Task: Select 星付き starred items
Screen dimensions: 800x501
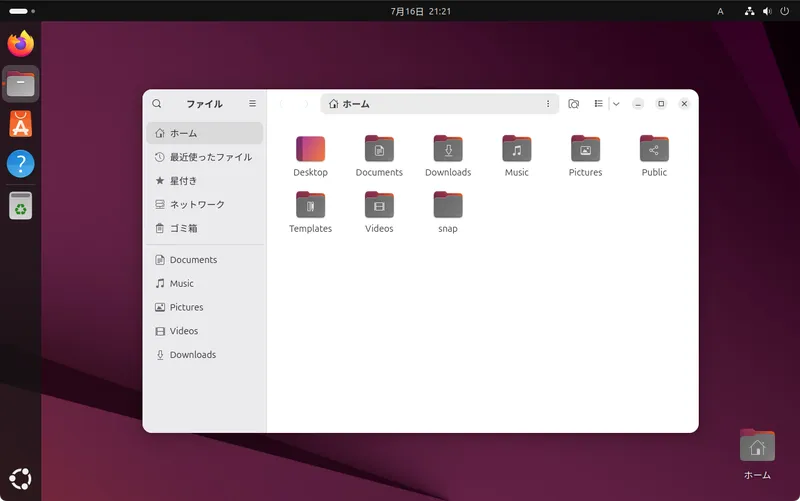Action: [x=205, y=181]
